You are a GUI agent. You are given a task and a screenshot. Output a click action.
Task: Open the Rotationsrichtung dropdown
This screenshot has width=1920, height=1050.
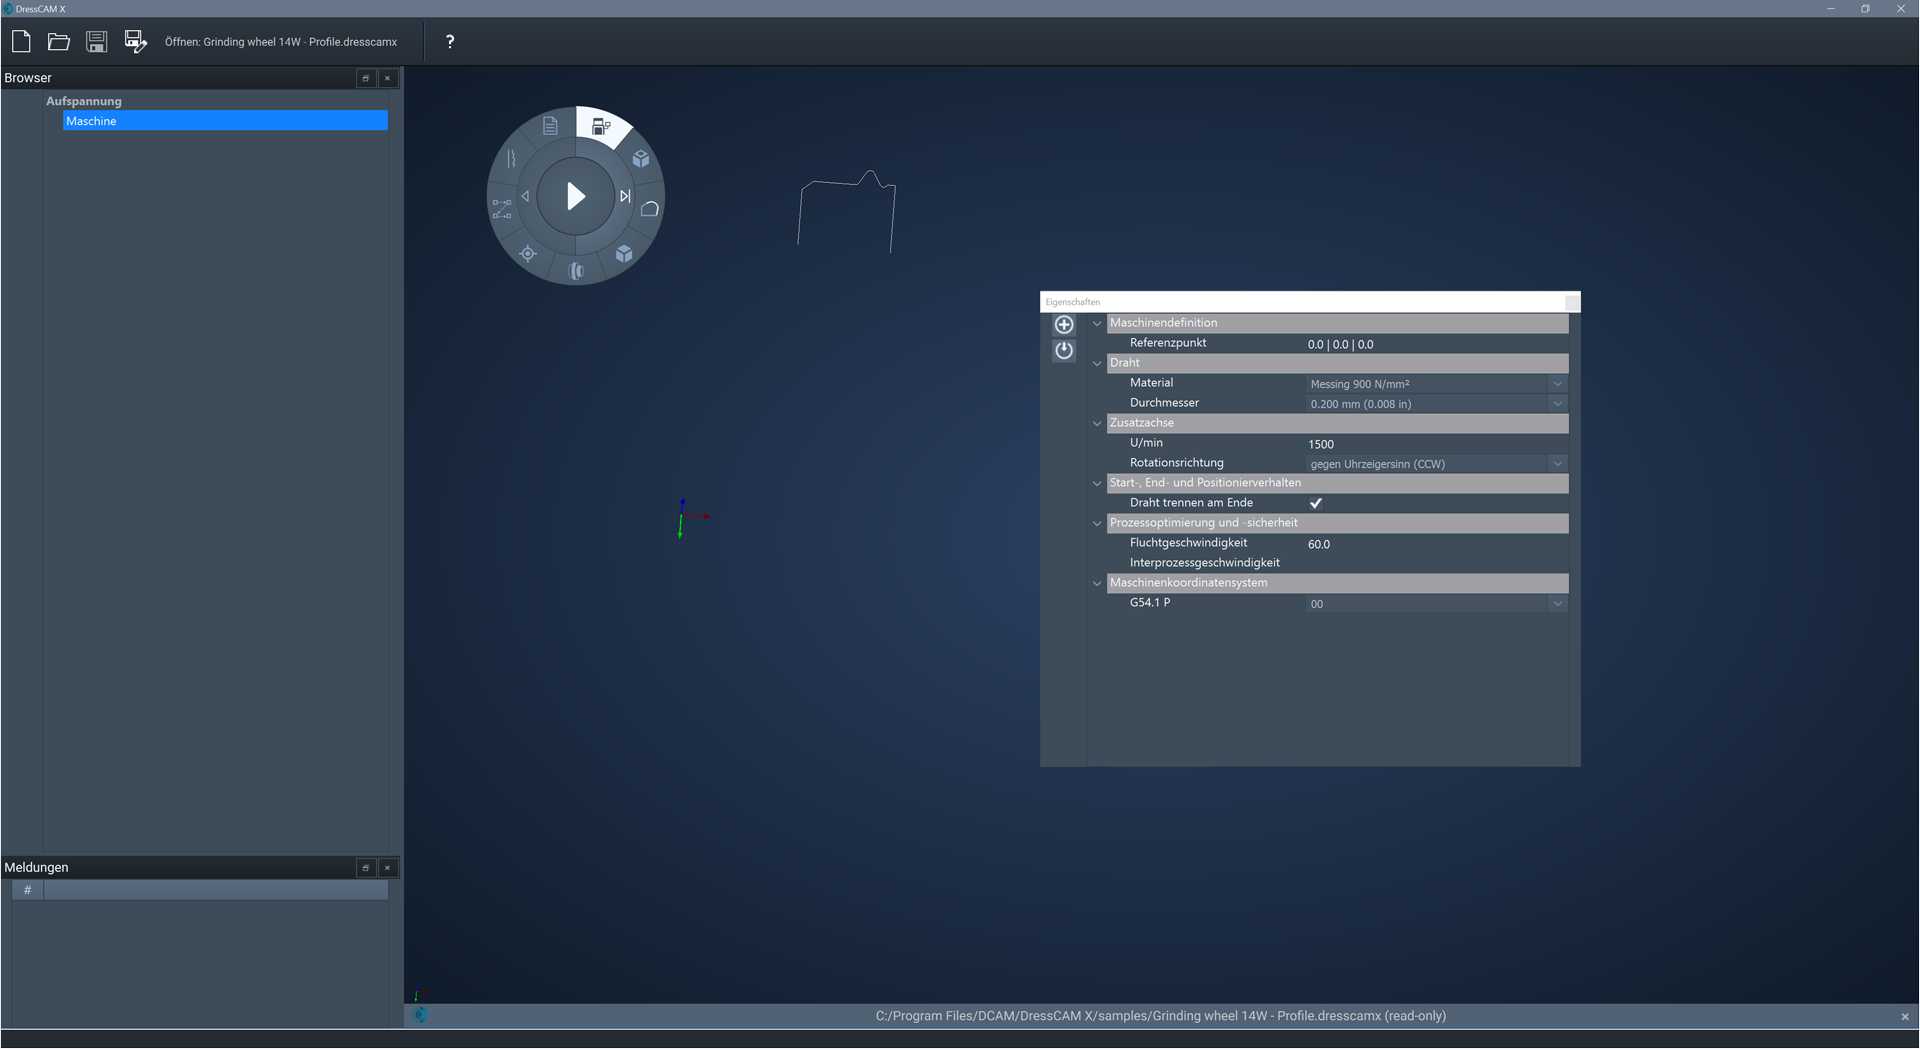coord(1556,464)
